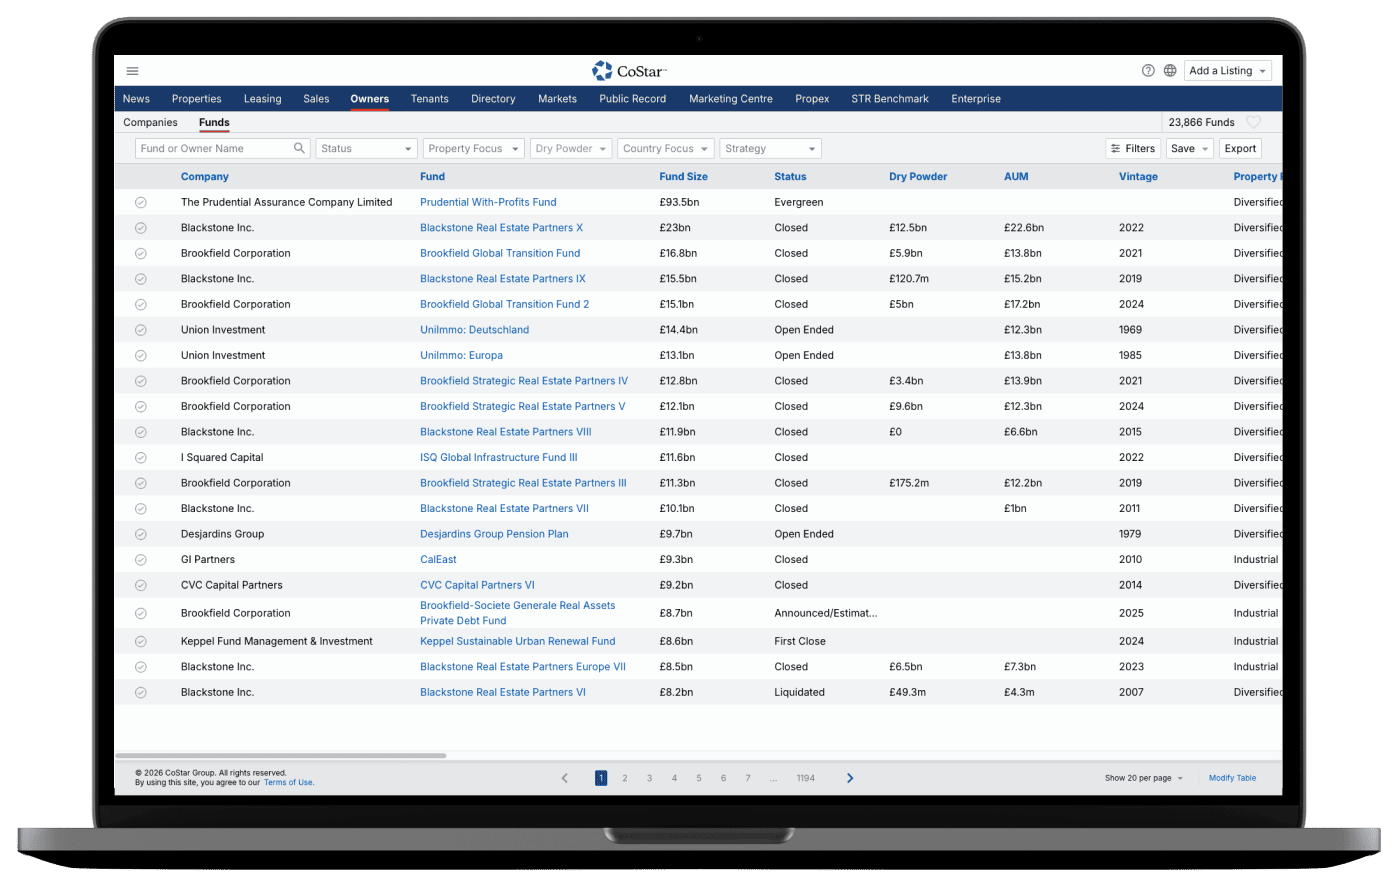Click the help question mark icon

click(1148, 71)
